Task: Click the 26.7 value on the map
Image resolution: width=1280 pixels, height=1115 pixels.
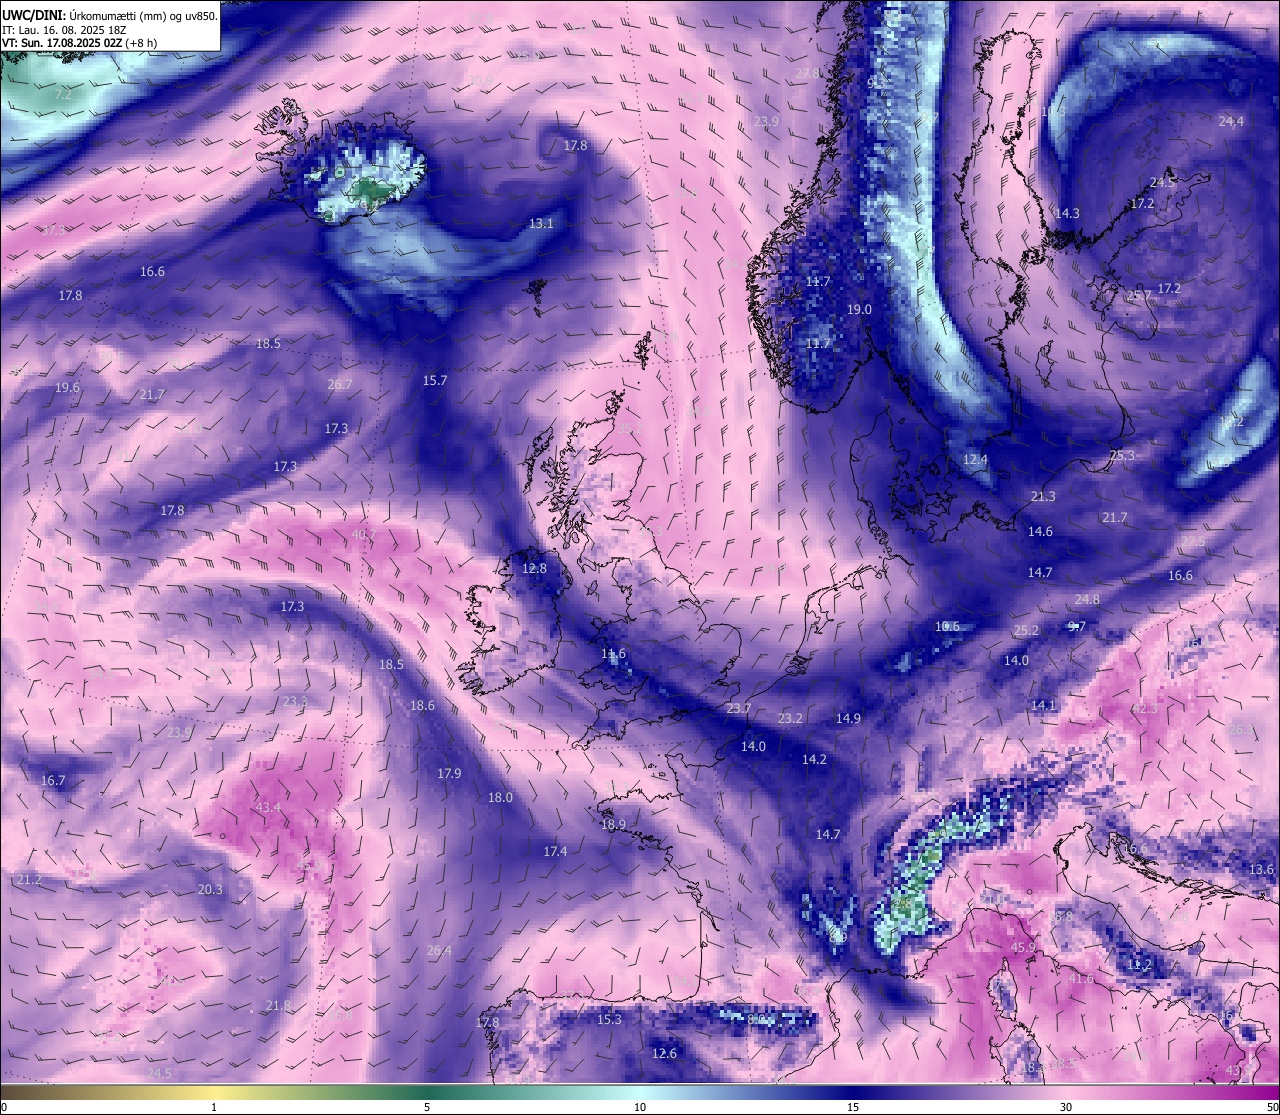Action: tap(340, 385)
